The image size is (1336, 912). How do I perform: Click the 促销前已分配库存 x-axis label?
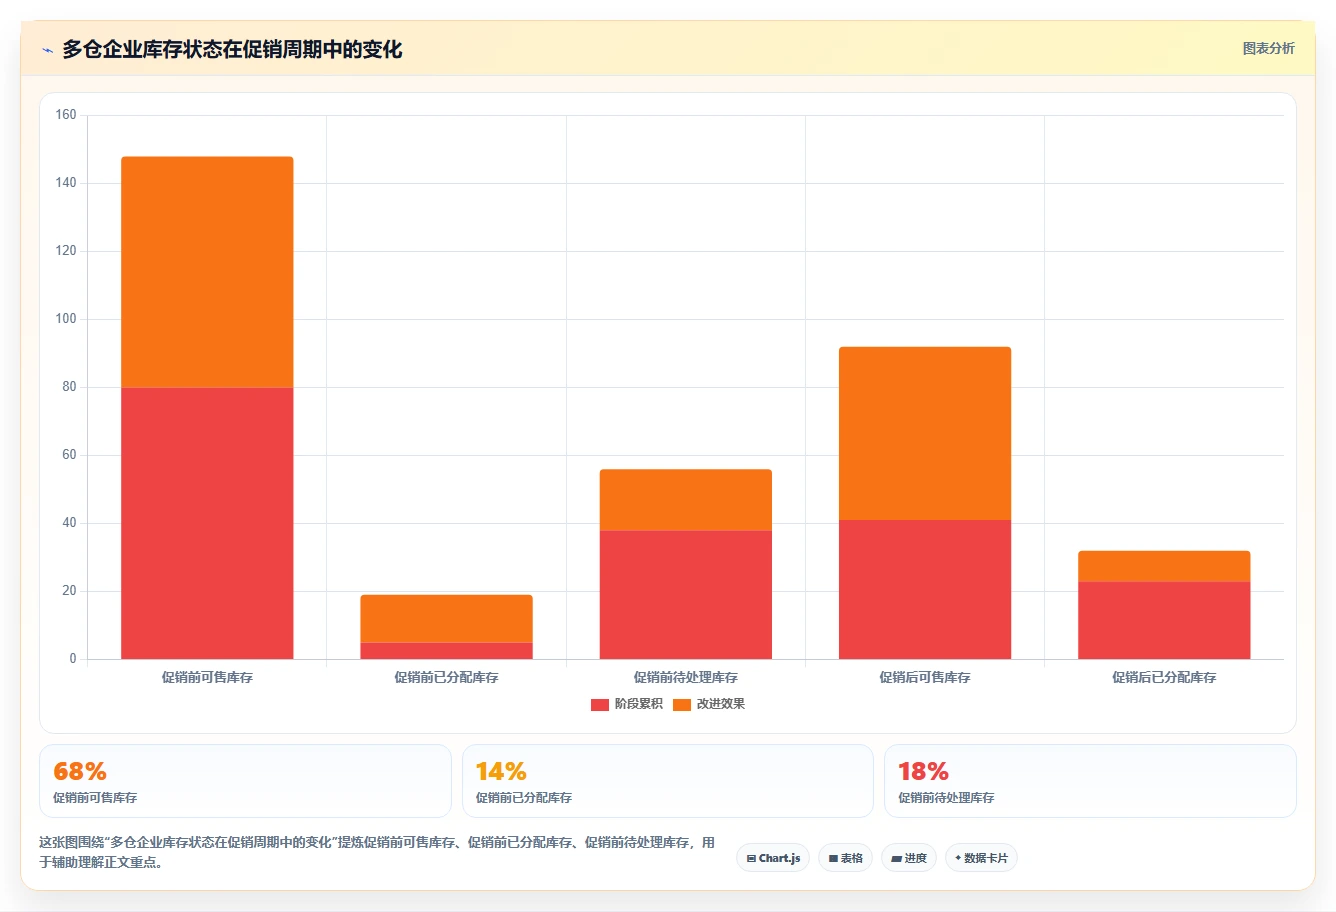coord(446,678)
